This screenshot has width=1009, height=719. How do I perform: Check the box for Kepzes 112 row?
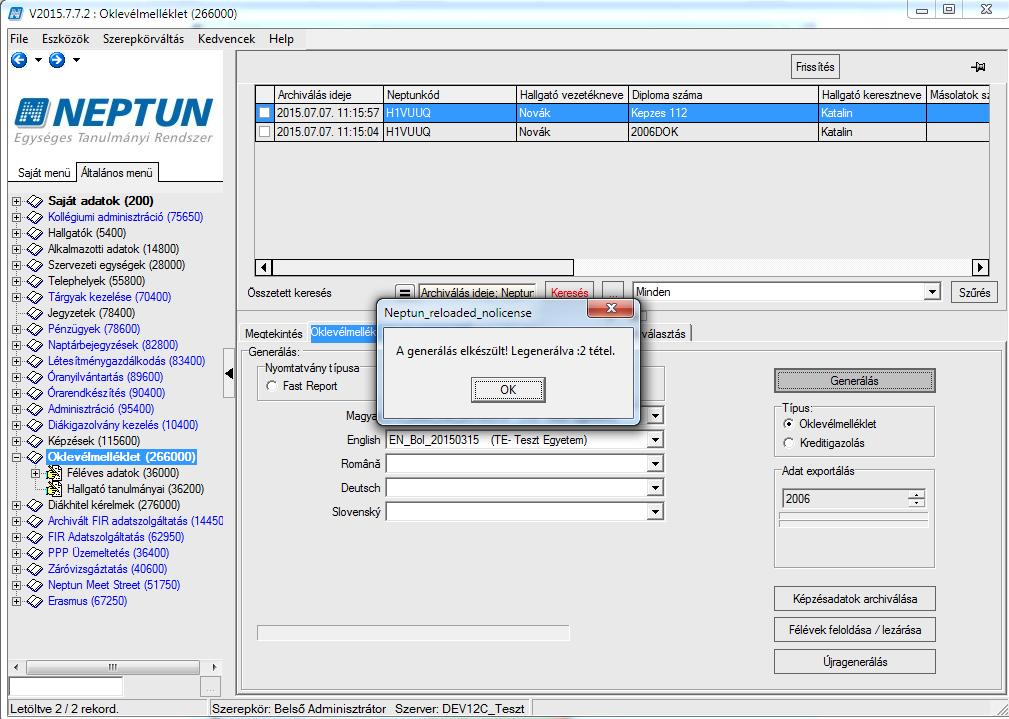[264, 113]
